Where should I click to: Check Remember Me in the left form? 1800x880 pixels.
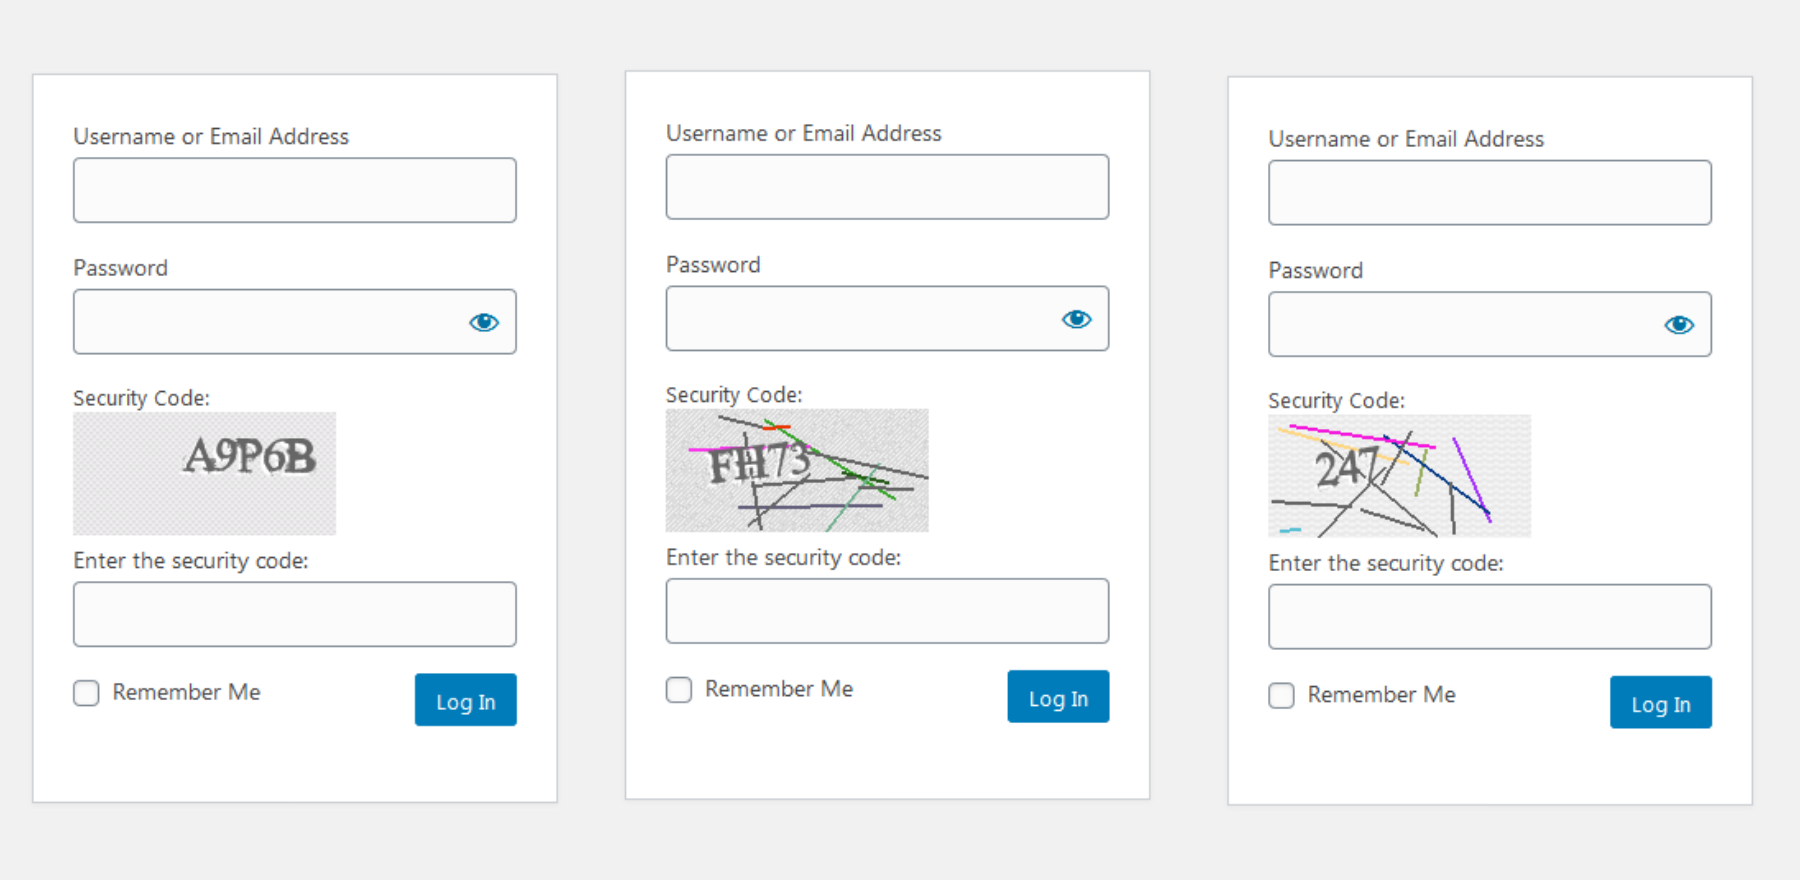[x=87, y=693]
